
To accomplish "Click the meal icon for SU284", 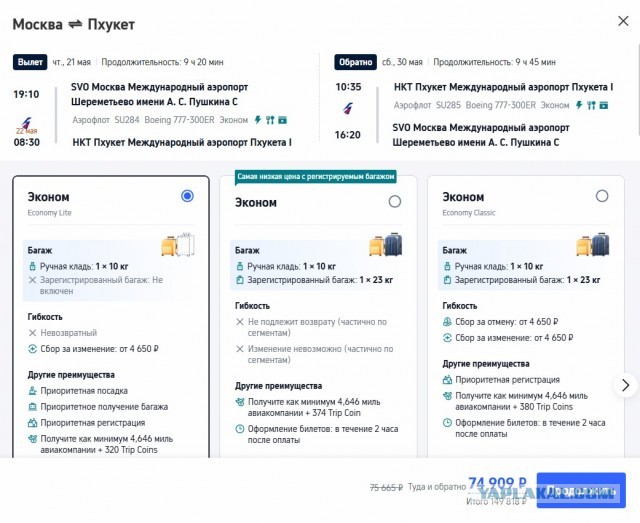I will tap(270, 120).
